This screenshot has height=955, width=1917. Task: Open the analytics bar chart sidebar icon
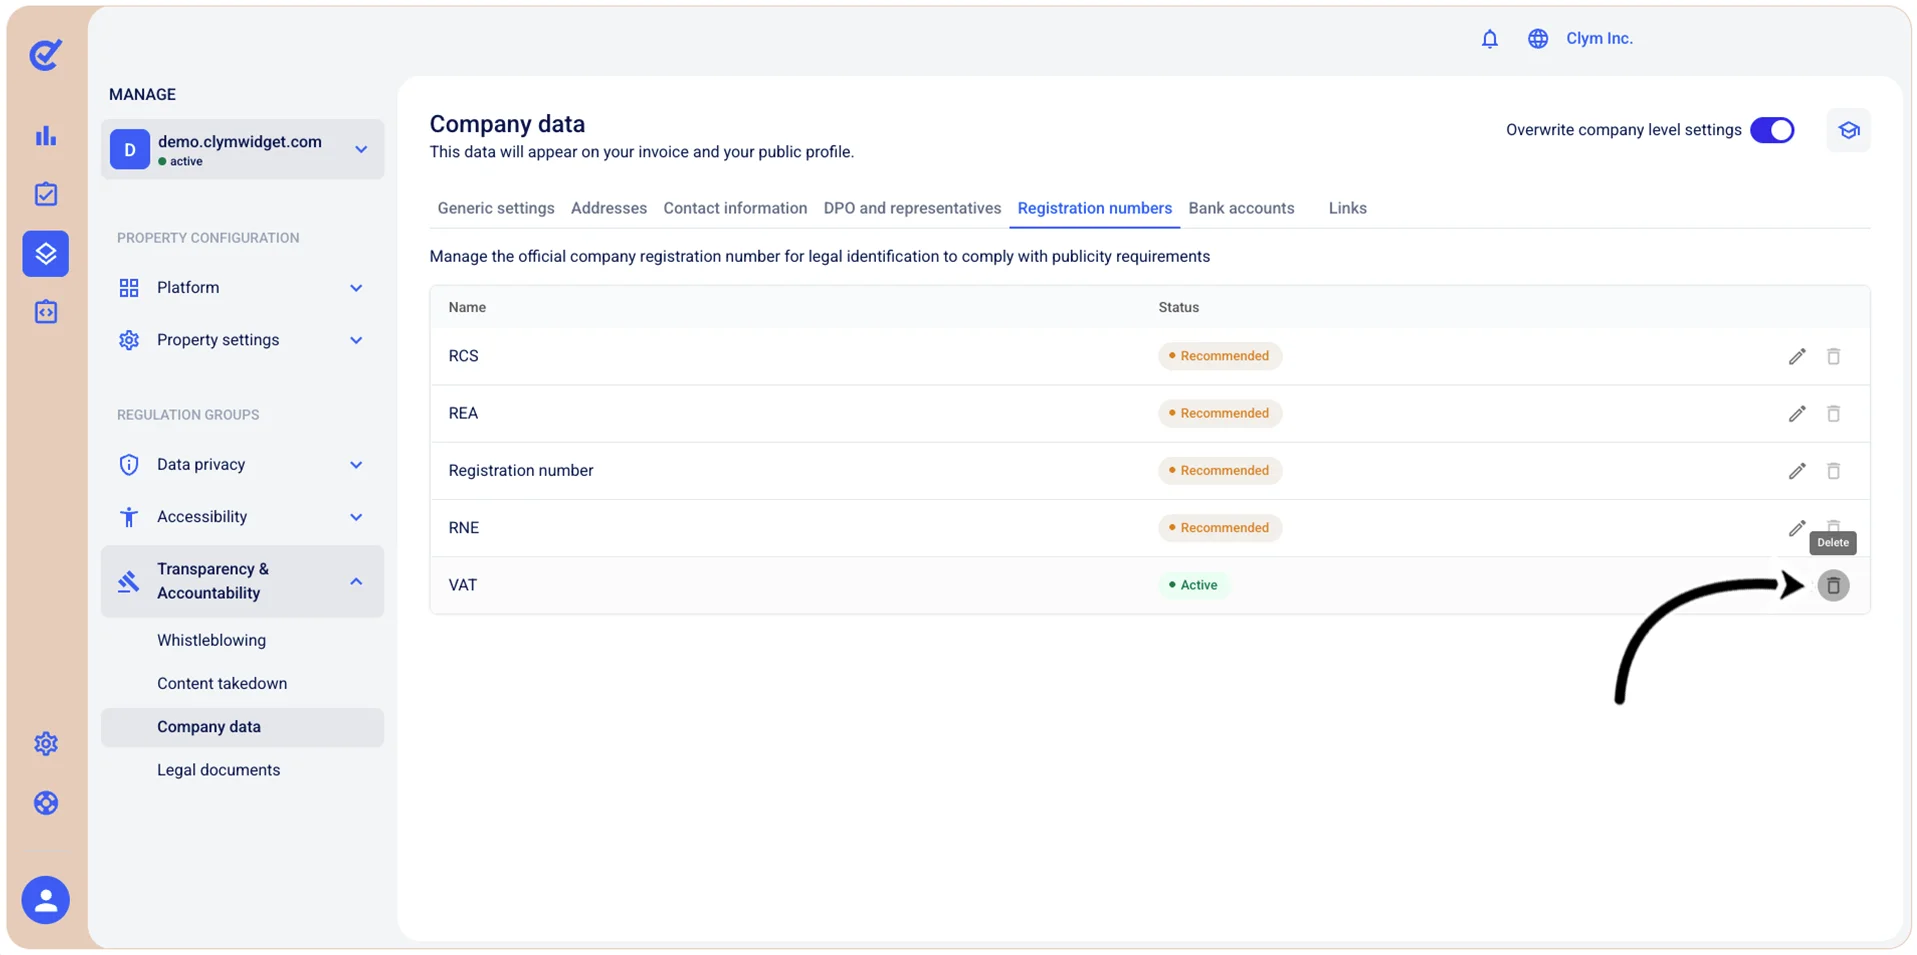coord(46,136)
